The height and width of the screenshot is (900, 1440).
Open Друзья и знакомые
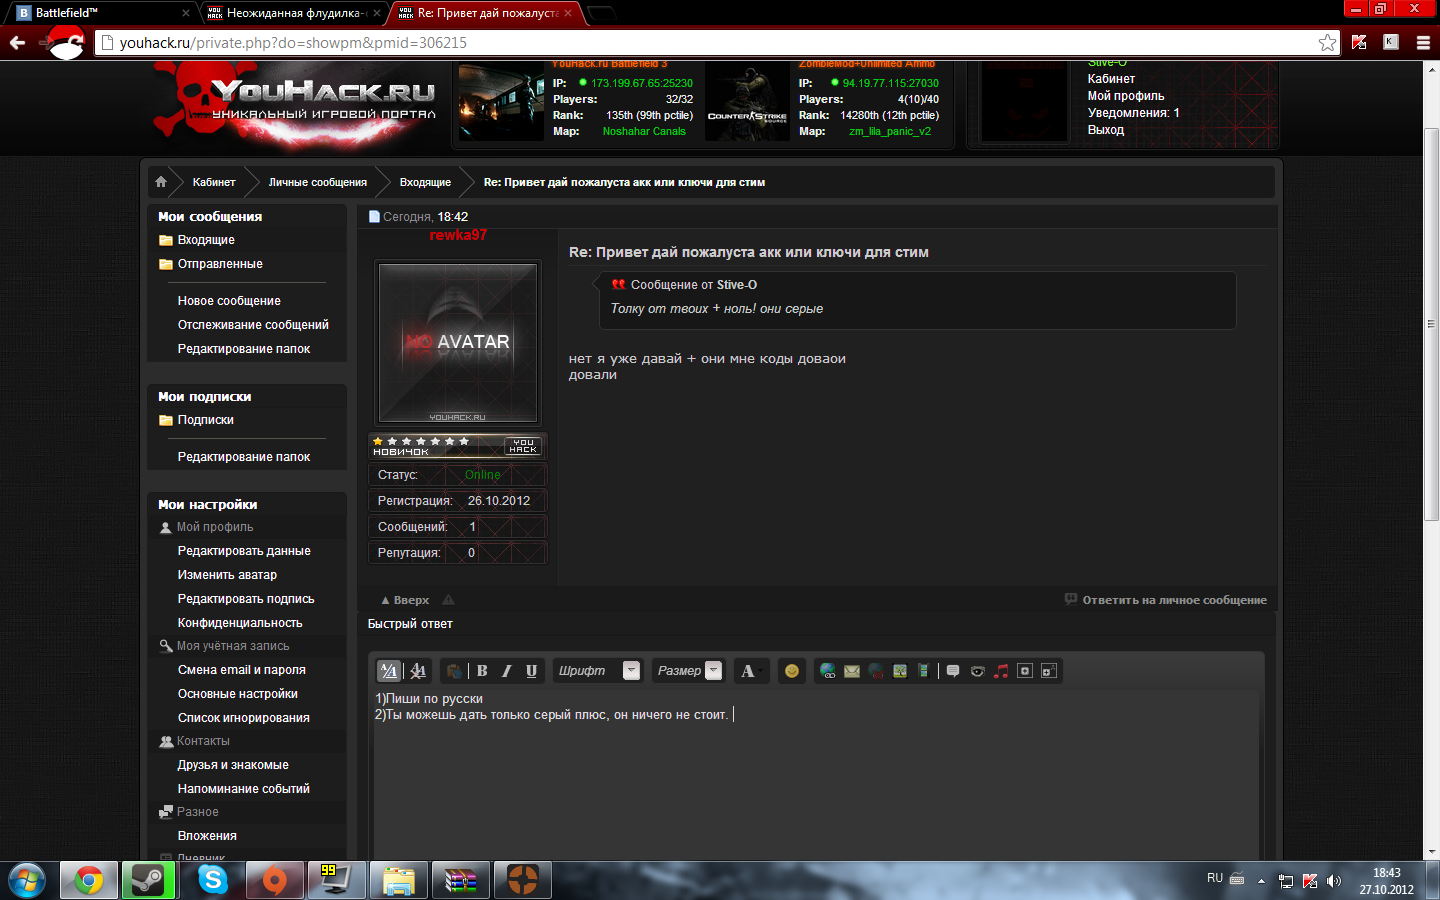coord(233,765)
